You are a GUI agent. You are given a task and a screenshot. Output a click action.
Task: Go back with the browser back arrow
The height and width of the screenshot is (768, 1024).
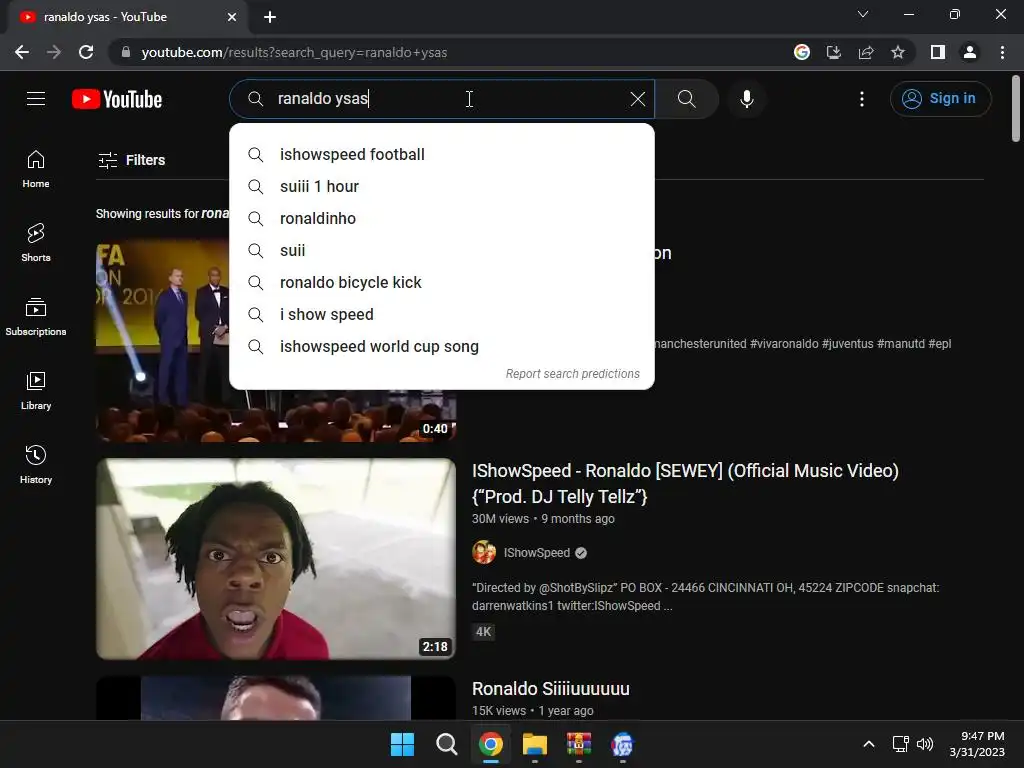click(x=22, y=52)
